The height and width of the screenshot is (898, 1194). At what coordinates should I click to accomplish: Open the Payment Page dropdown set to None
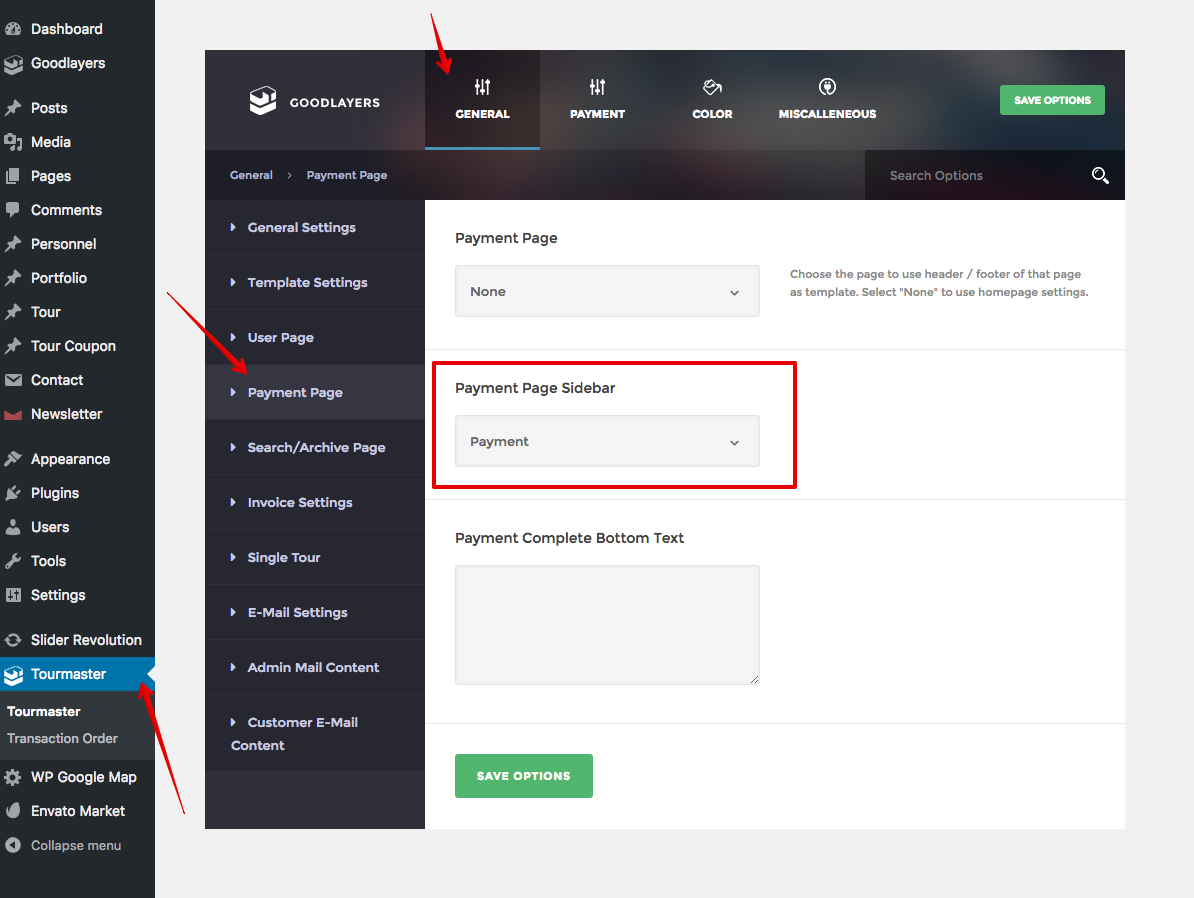point(607,292)
